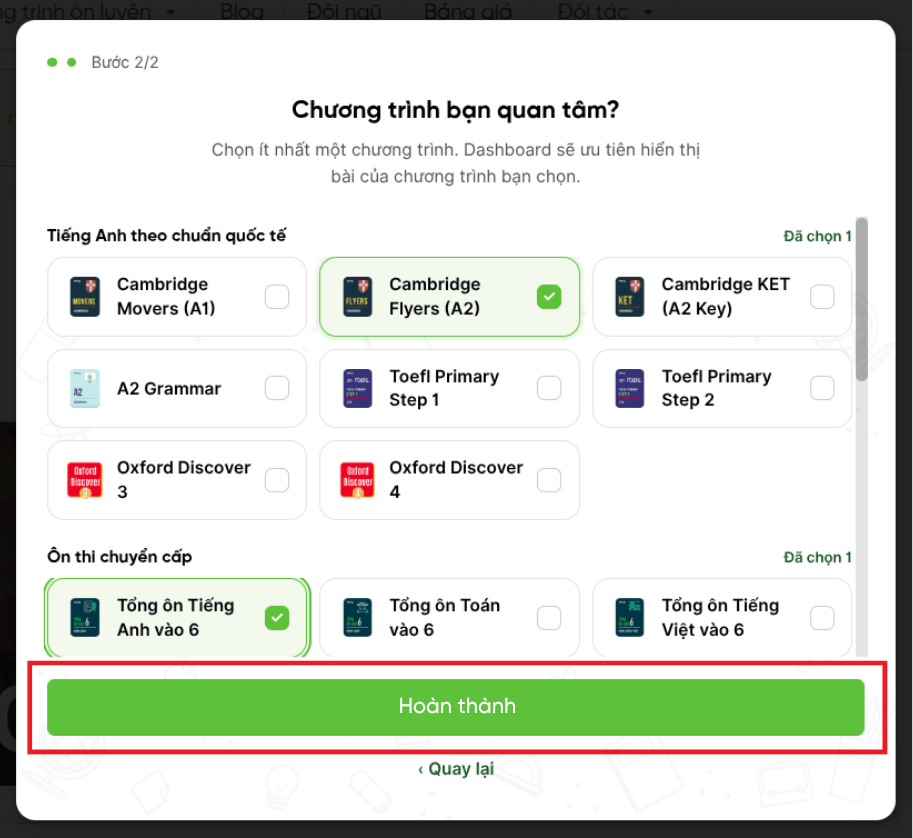Viewport: 913px width, 838px height.
Task: Click the Tổng ôn Tiếng Anh vào 6 label
Action: pyautogui.click(x=175, y=617)
